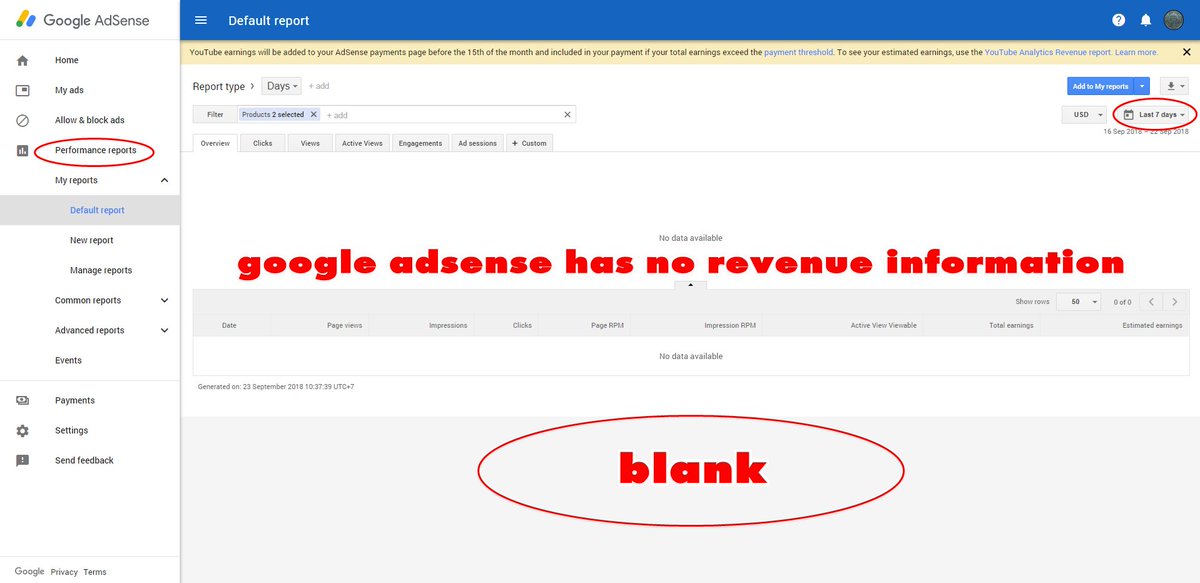Switch to the Ad sessions tab
Image resolution: width=1200 pixels, height=583 pixels.
tap(477, 143)
